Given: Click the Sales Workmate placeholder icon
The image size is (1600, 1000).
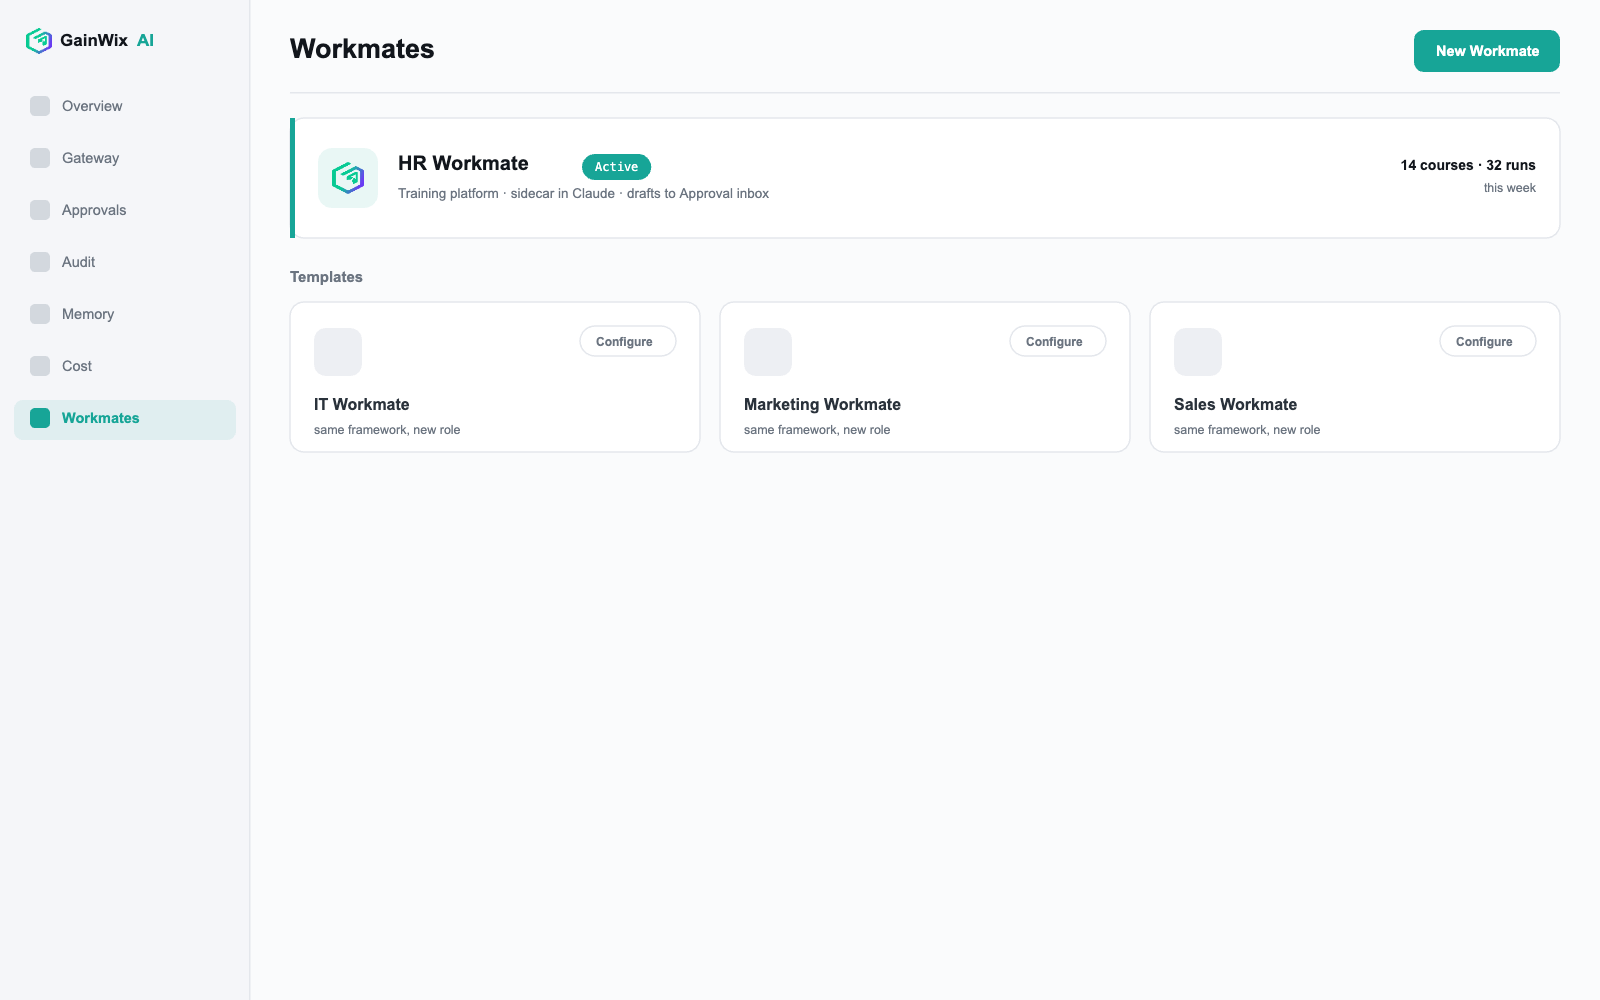Looking at the screenshot, I should click(1198, 352).
